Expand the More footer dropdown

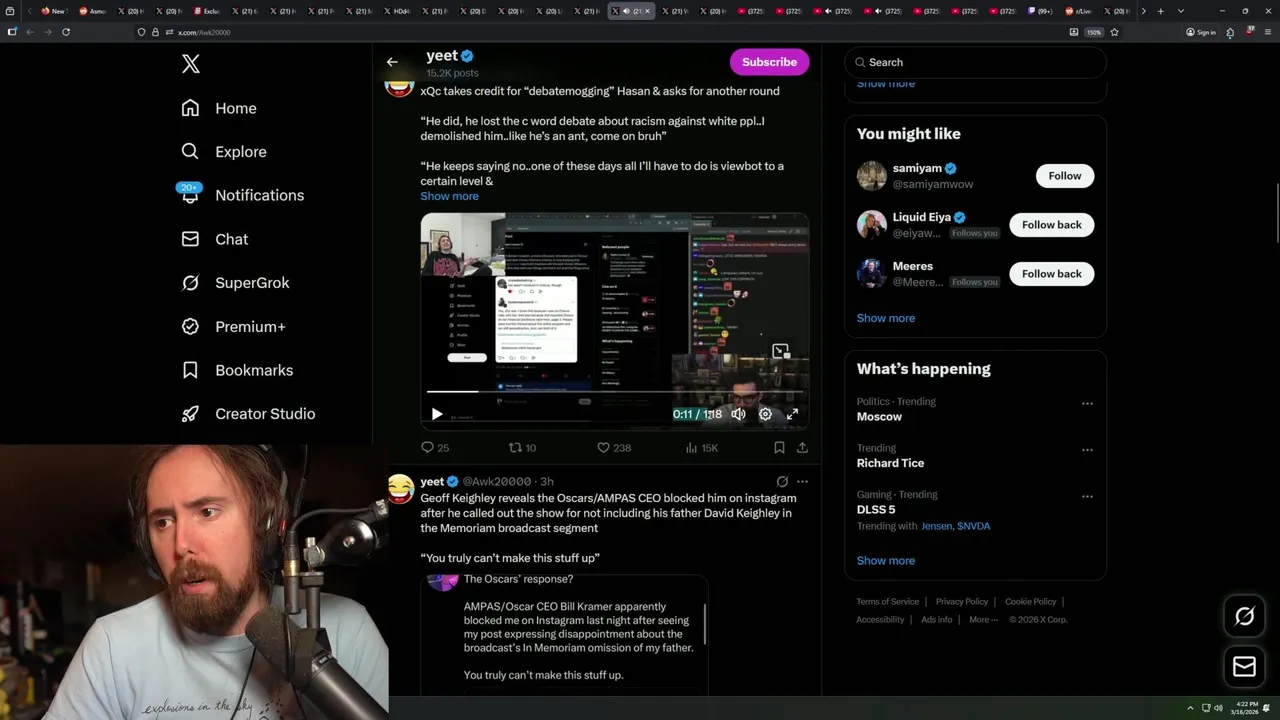click(983, 620)
